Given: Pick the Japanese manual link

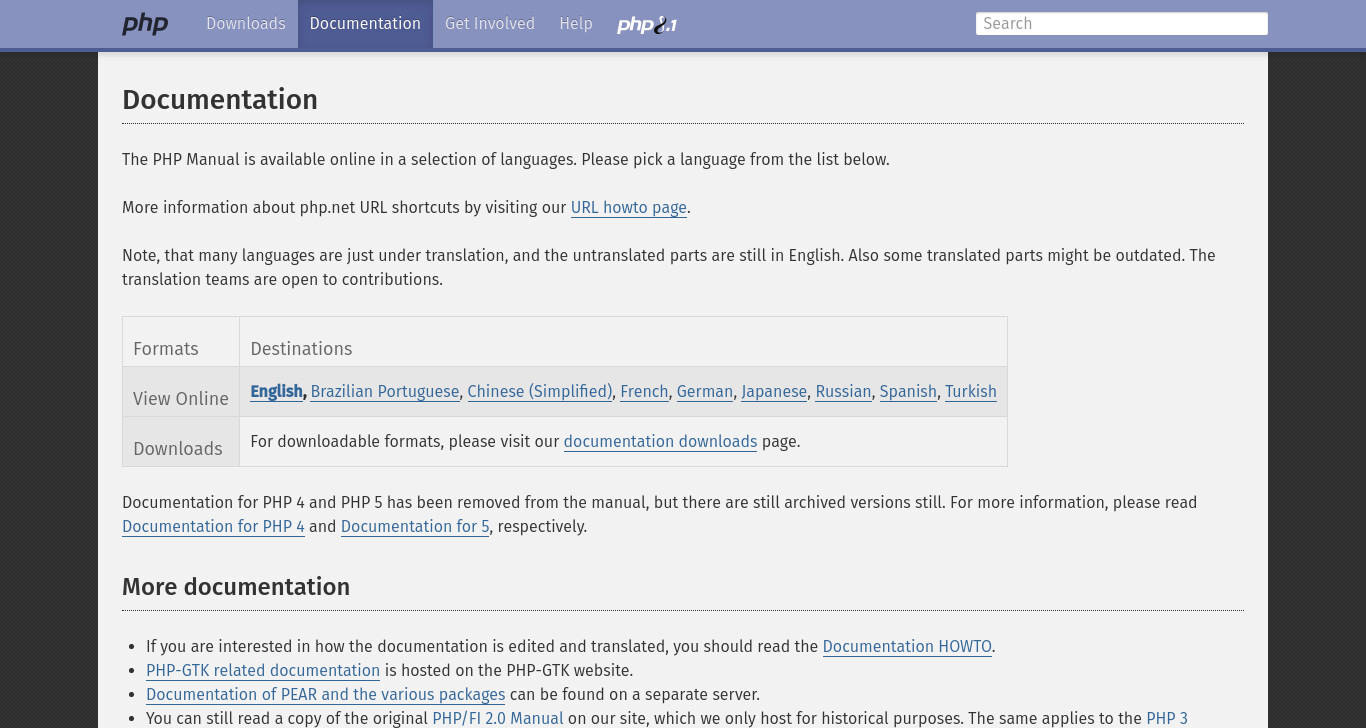Looking at the screenshot, I should (774, 392).
